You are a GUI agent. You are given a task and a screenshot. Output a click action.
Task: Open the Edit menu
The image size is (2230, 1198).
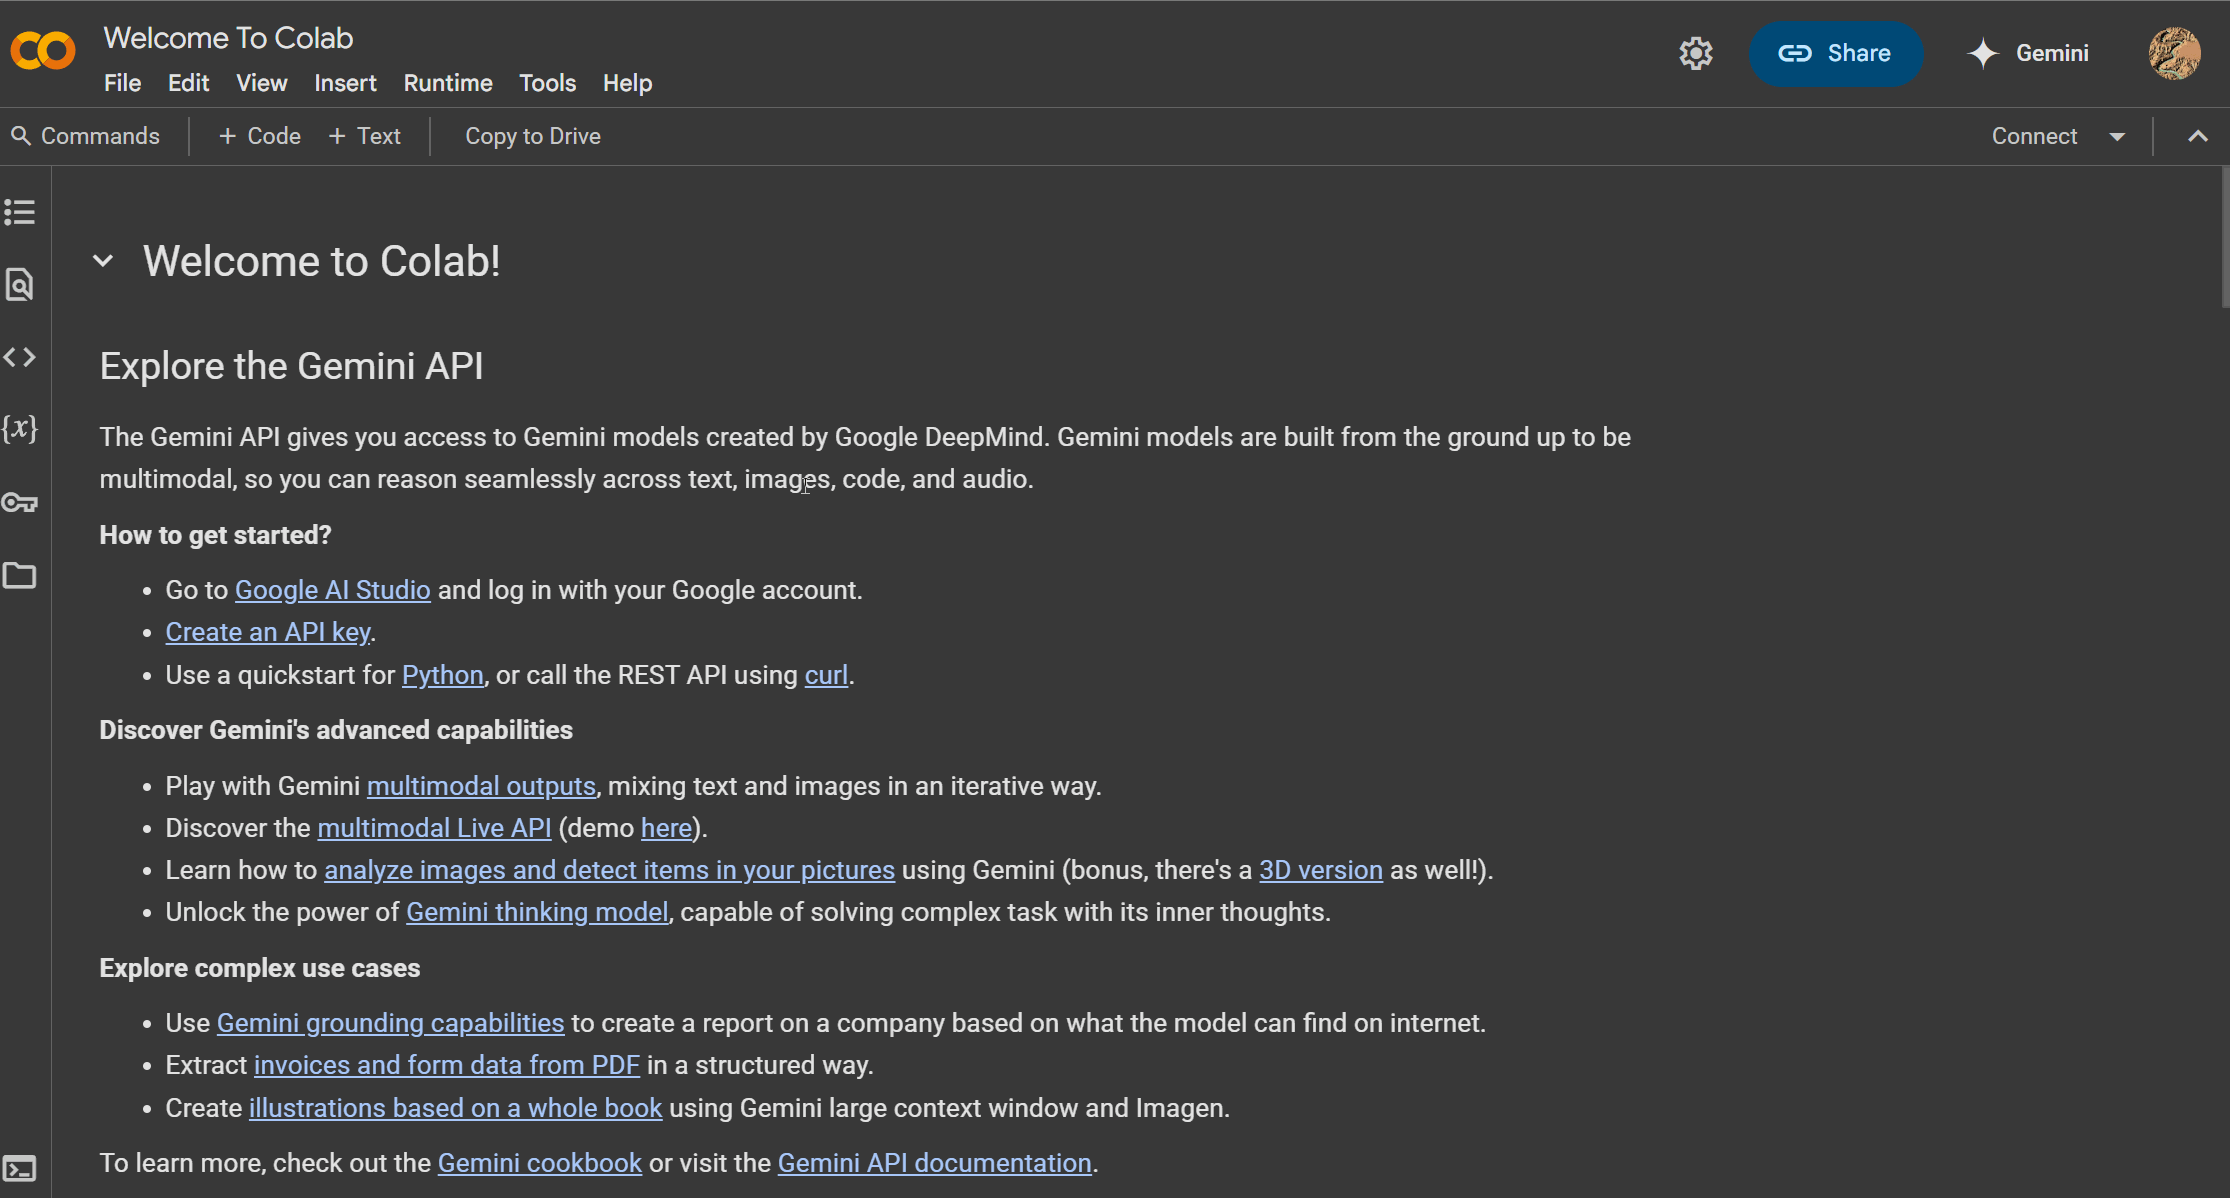tap(188, 83)
